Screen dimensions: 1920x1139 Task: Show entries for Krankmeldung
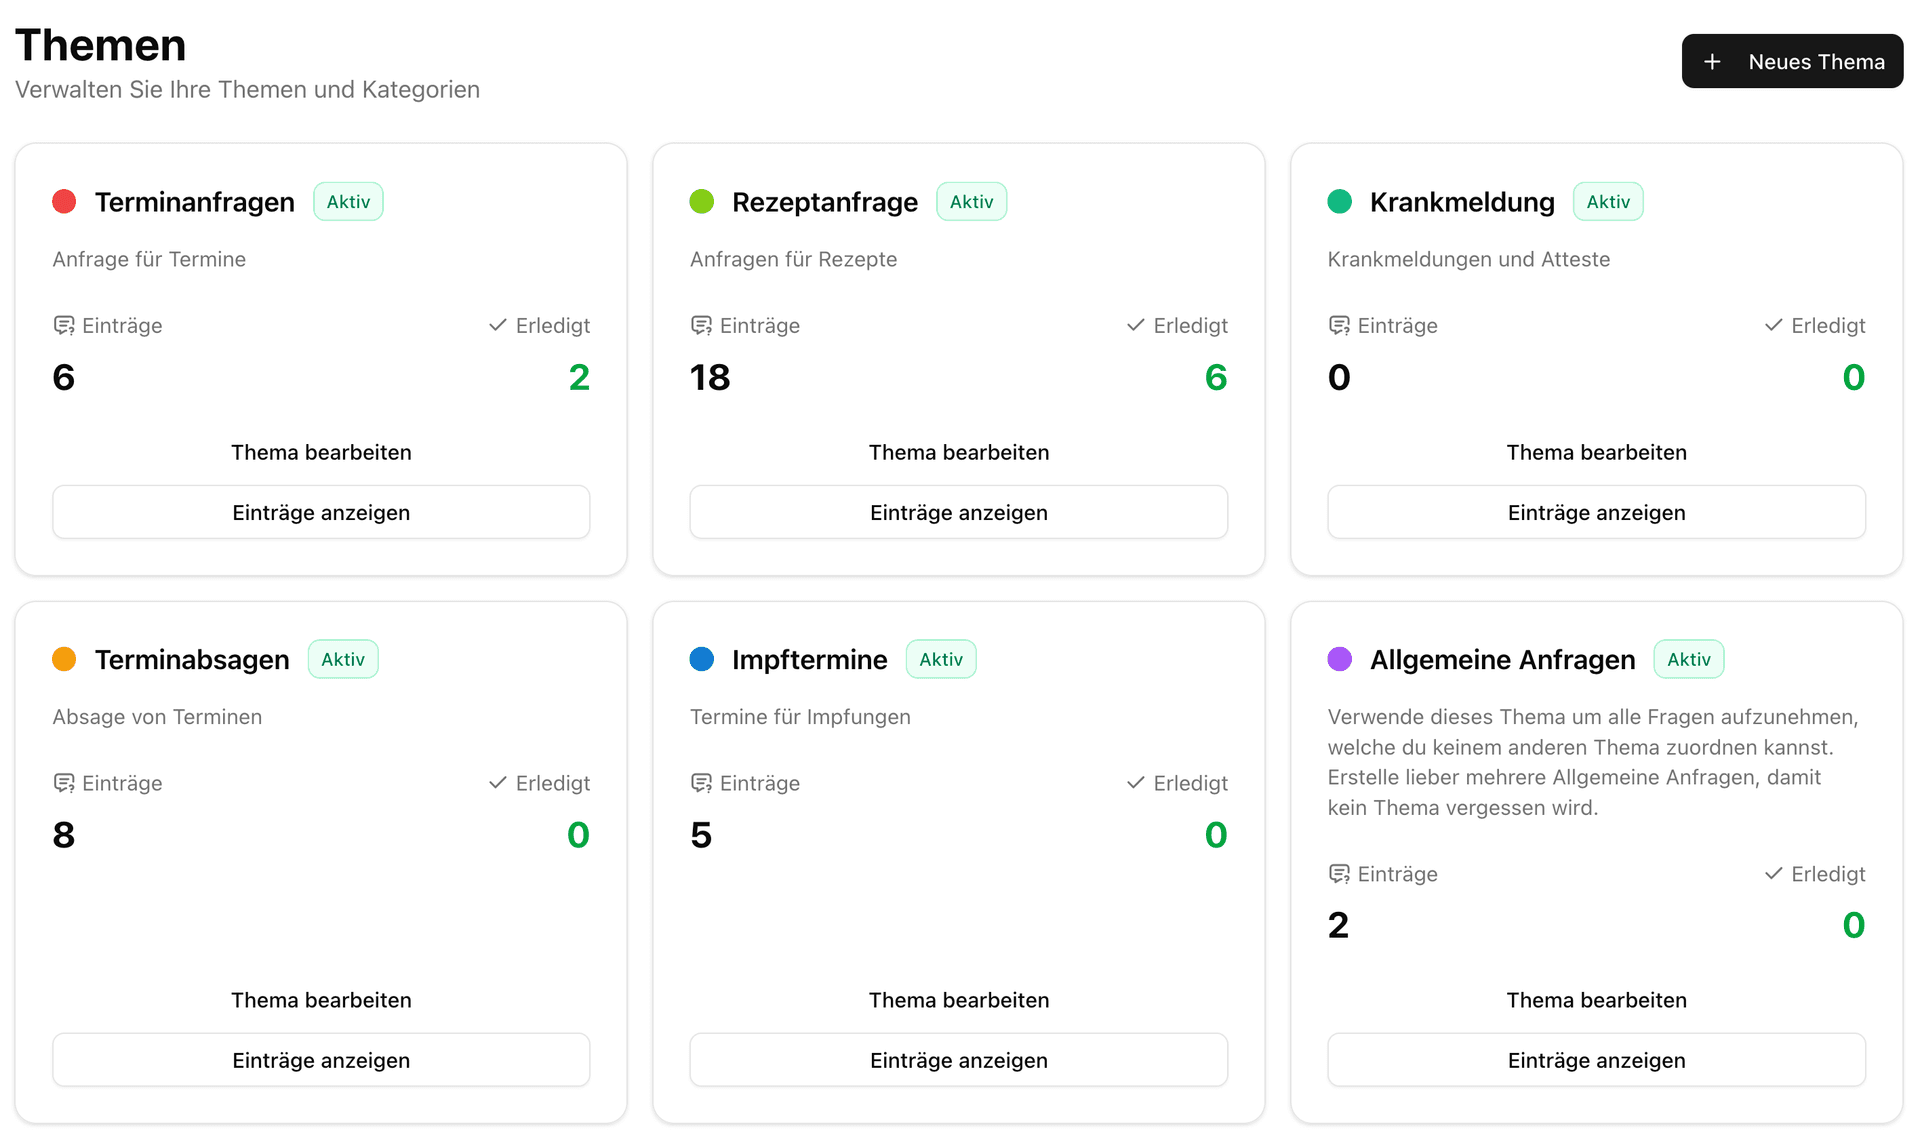pyautogui.click(x=1596, y=512)
